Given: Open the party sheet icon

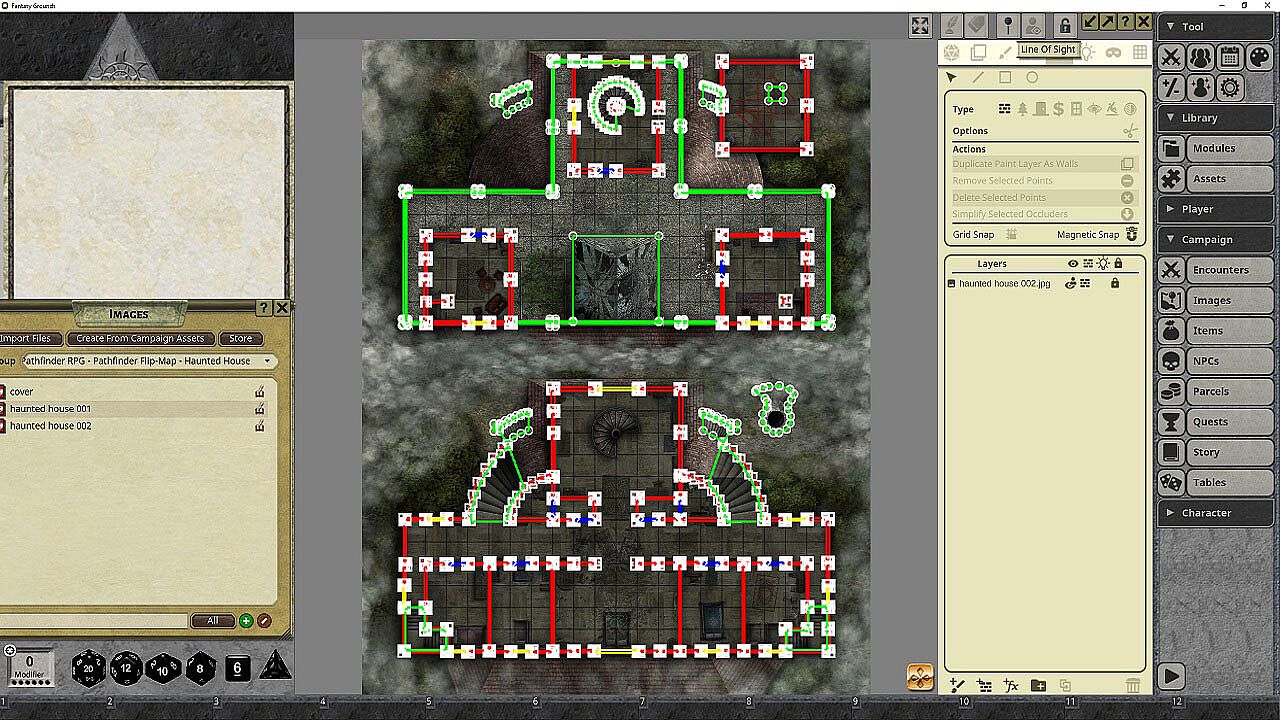Looking at the screenshot, I should (x=1200, y=57).
